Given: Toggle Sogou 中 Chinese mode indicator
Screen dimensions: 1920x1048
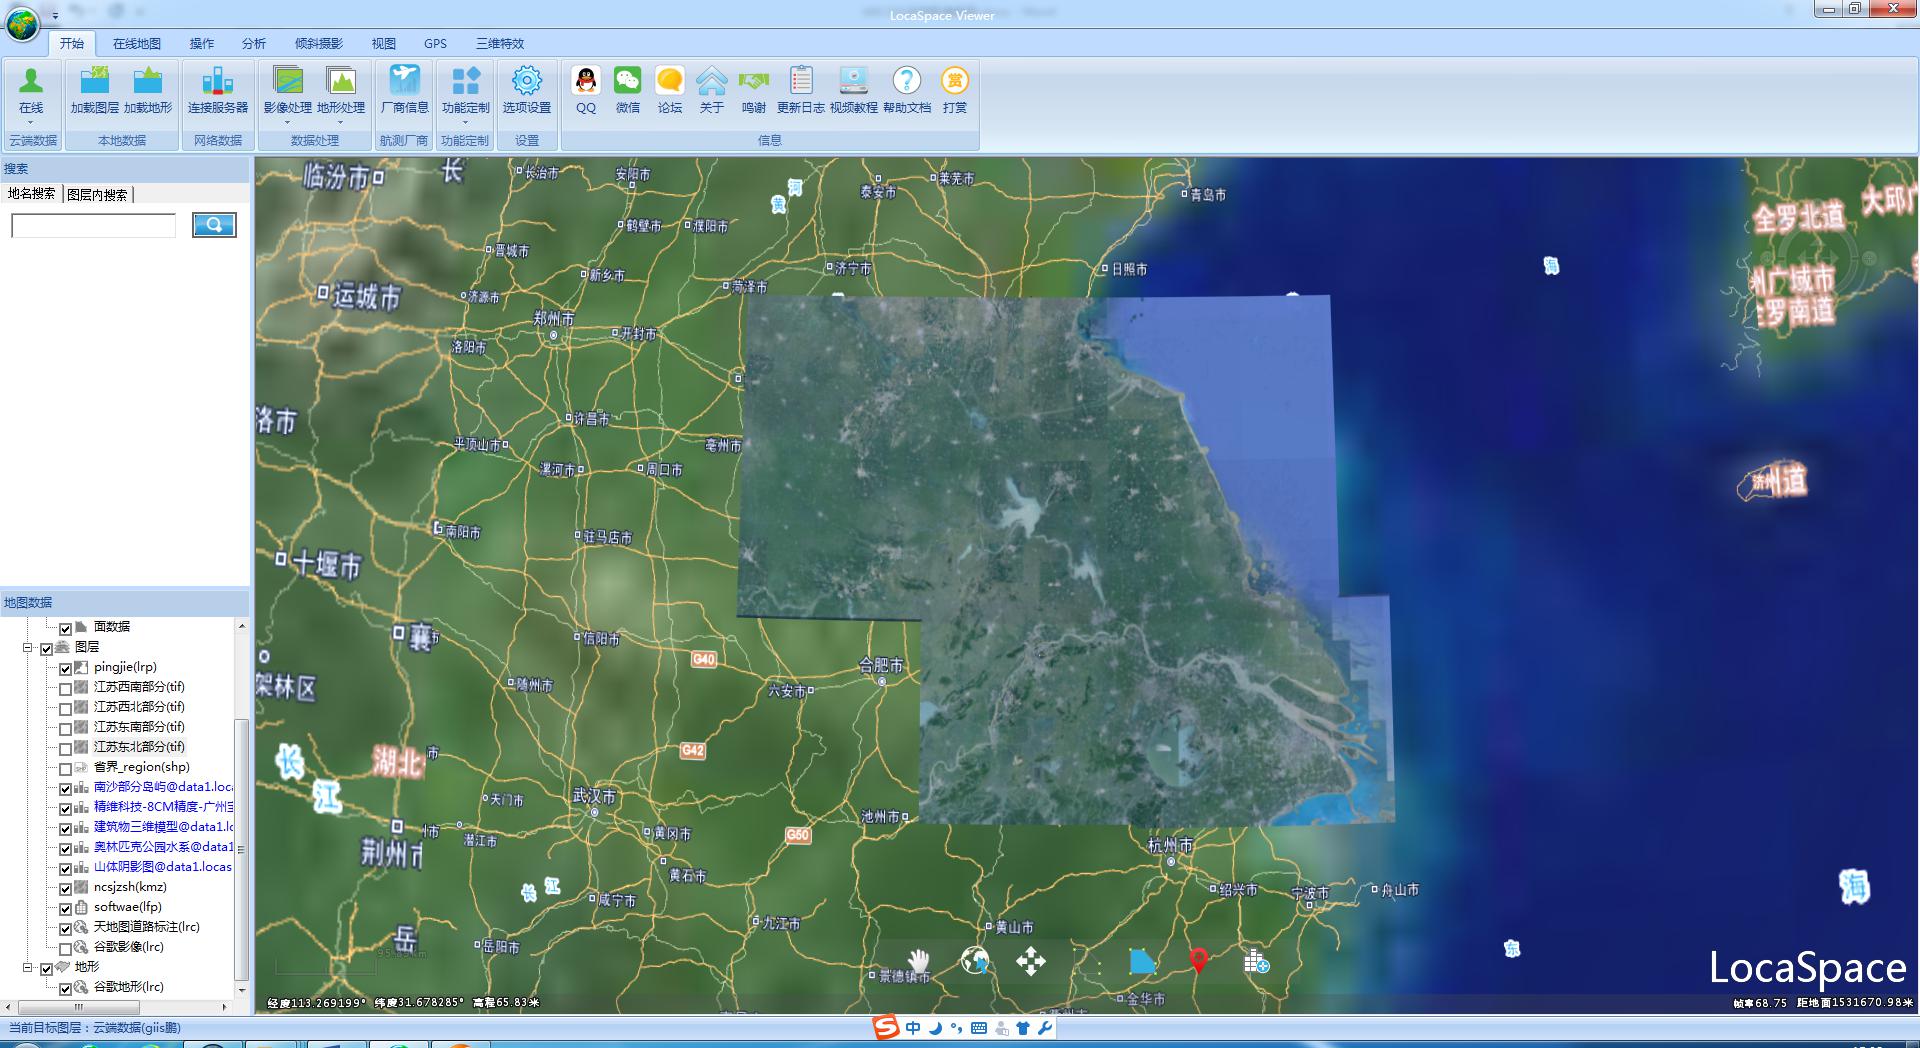Looking at the screenshot, I should click(x=913, y=1027).
